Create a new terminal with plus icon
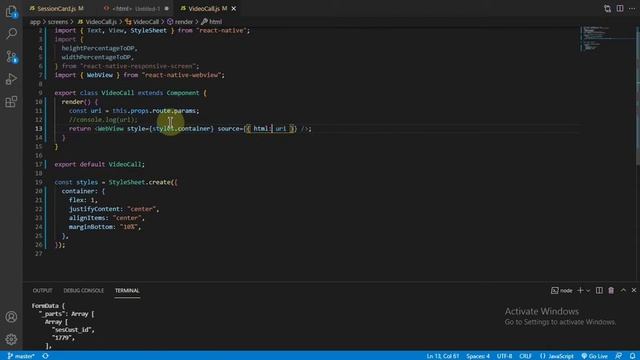Image resolution: width=640 pixels, height=360 pixels. point(580,291)
